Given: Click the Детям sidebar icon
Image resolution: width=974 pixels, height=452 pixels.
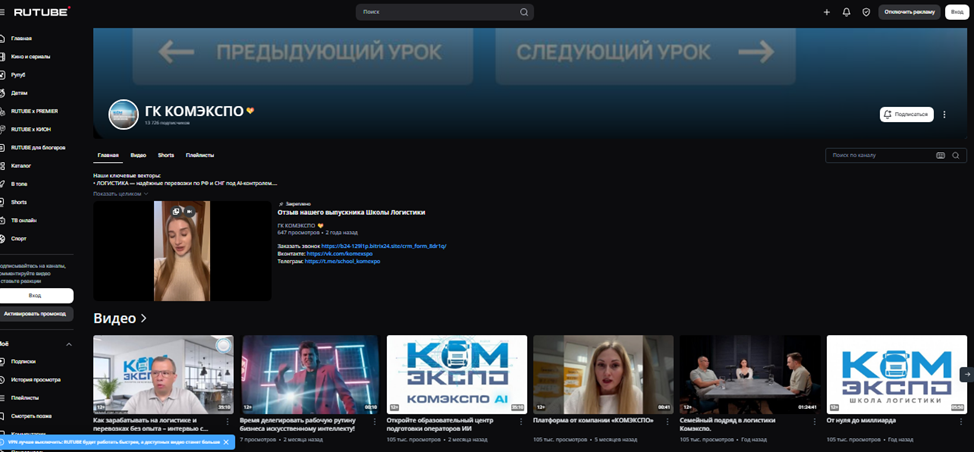Looking at the screenshot, I should [x=2, y=93].
